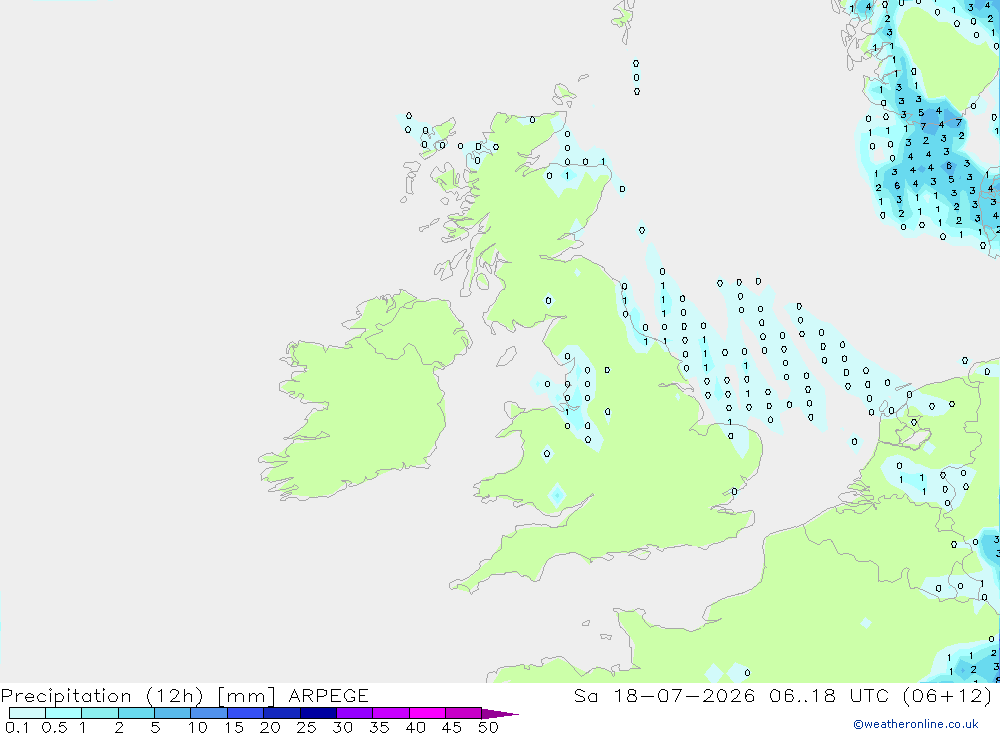Click the "45" legend value
Viewport: 1000px width, 733px height.
pos(452,727)
